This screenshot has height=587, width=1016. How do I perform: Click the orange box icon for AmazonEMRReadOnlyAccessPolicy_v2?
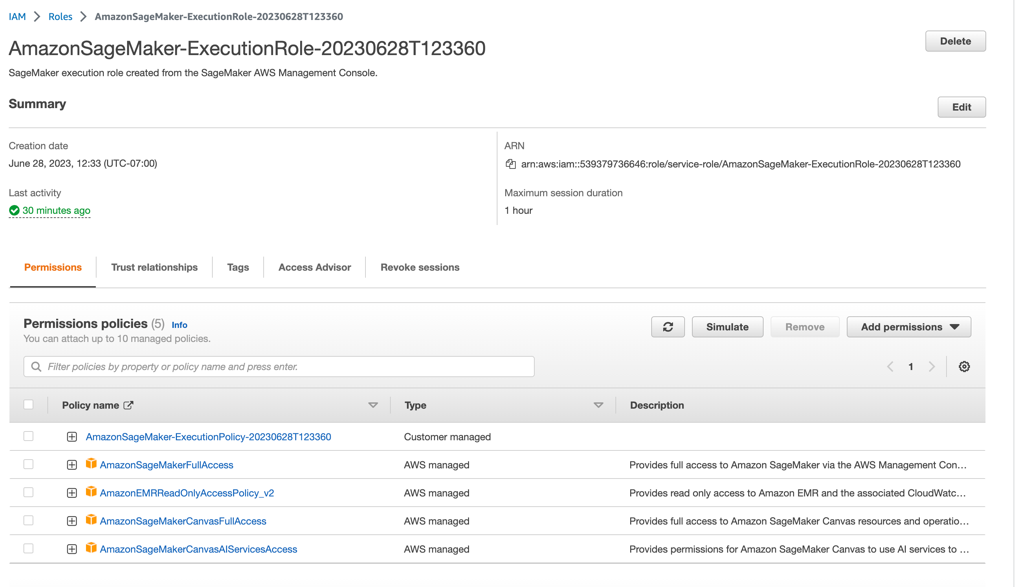coord(91,492)
